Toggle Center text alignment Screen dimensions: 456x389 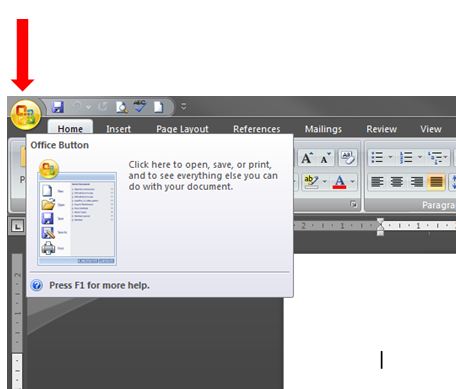coord(397,182)
